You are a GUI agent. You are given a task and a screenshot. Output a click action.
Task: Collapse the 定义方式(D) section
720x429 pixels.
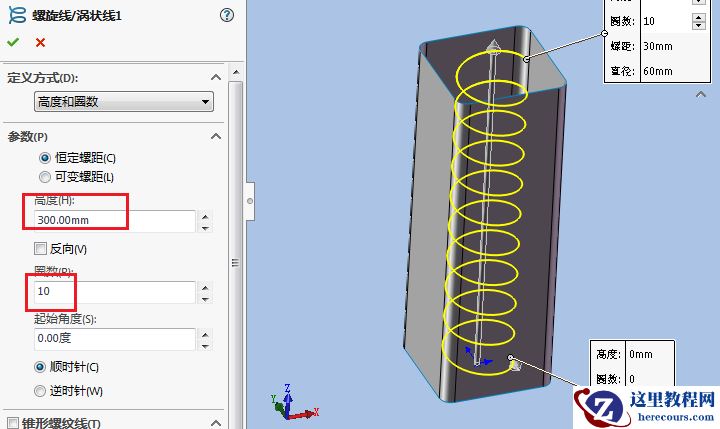tap(215, 77)
